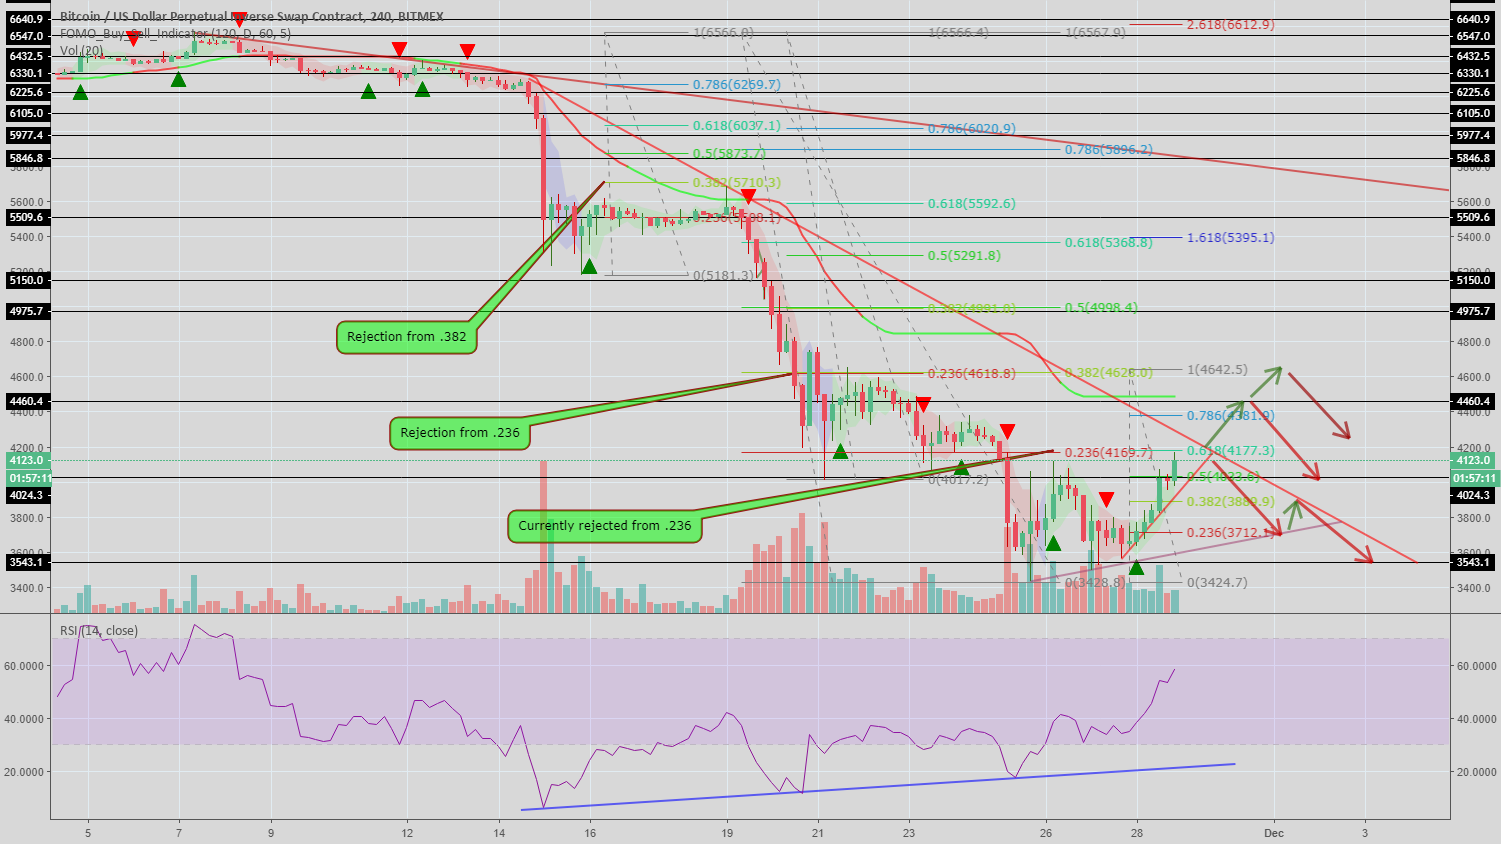Click the "Rejection from .382" callout
Image resolution: width=1501 pixels, height=844 pixels.
[x=406, y=337]
